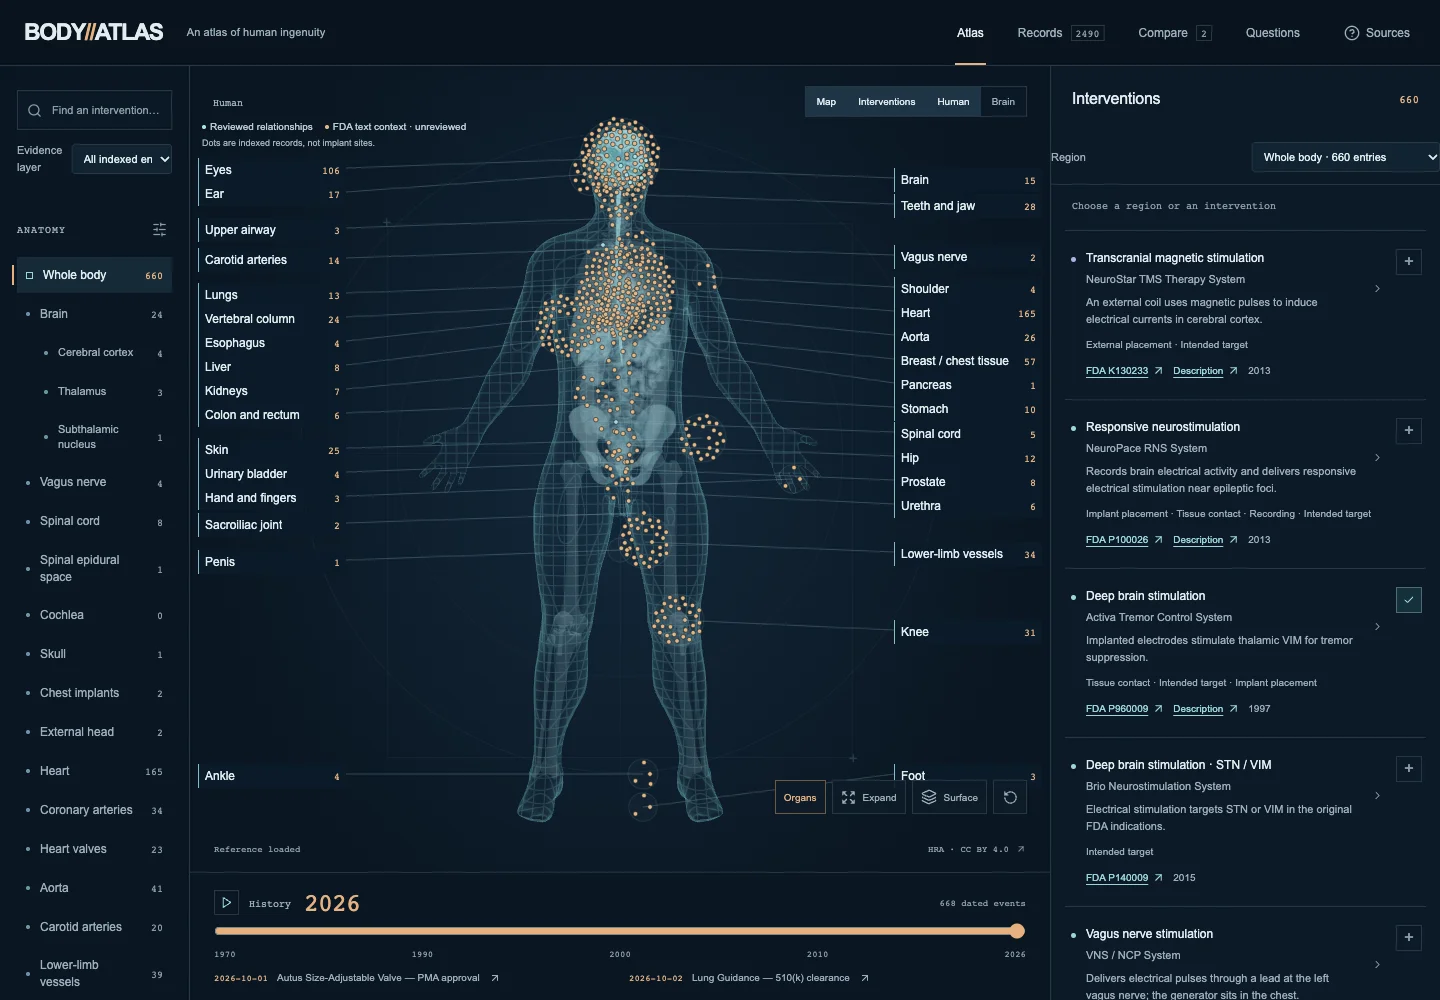The height and width of the screenshot is (1000, 1440).
Task: Toggle the Surface layers button
Action: tap(950, 798)
